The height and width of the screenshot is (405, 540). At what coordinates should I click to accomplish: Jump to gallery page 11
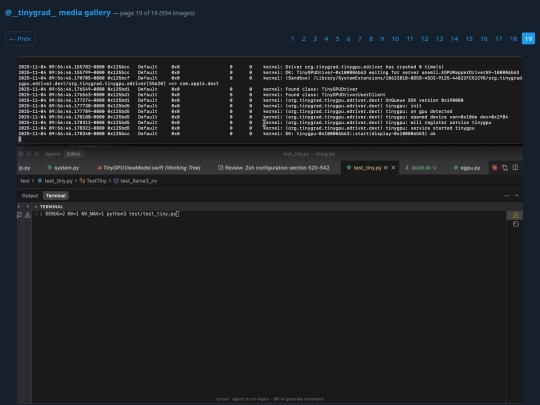(410, 39)
